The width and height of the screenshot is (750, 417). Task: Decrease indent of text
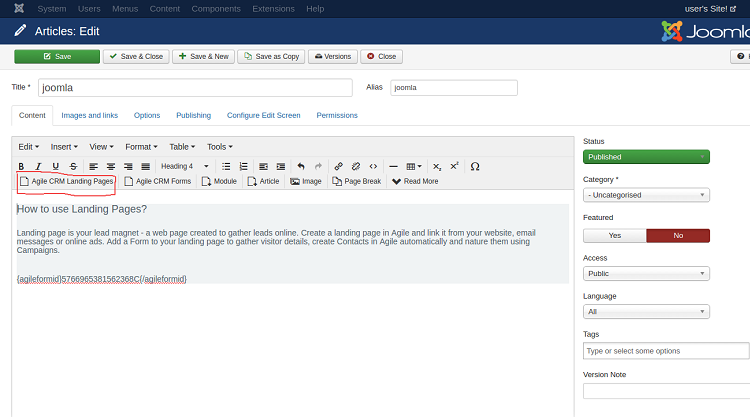click(263, 166)
